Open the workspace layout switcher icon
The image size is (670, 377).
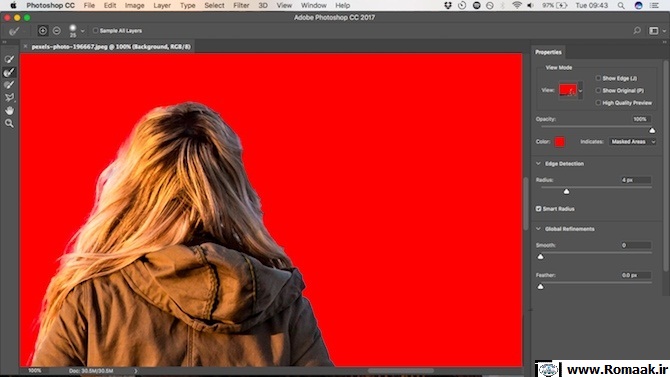pos(653,31)
